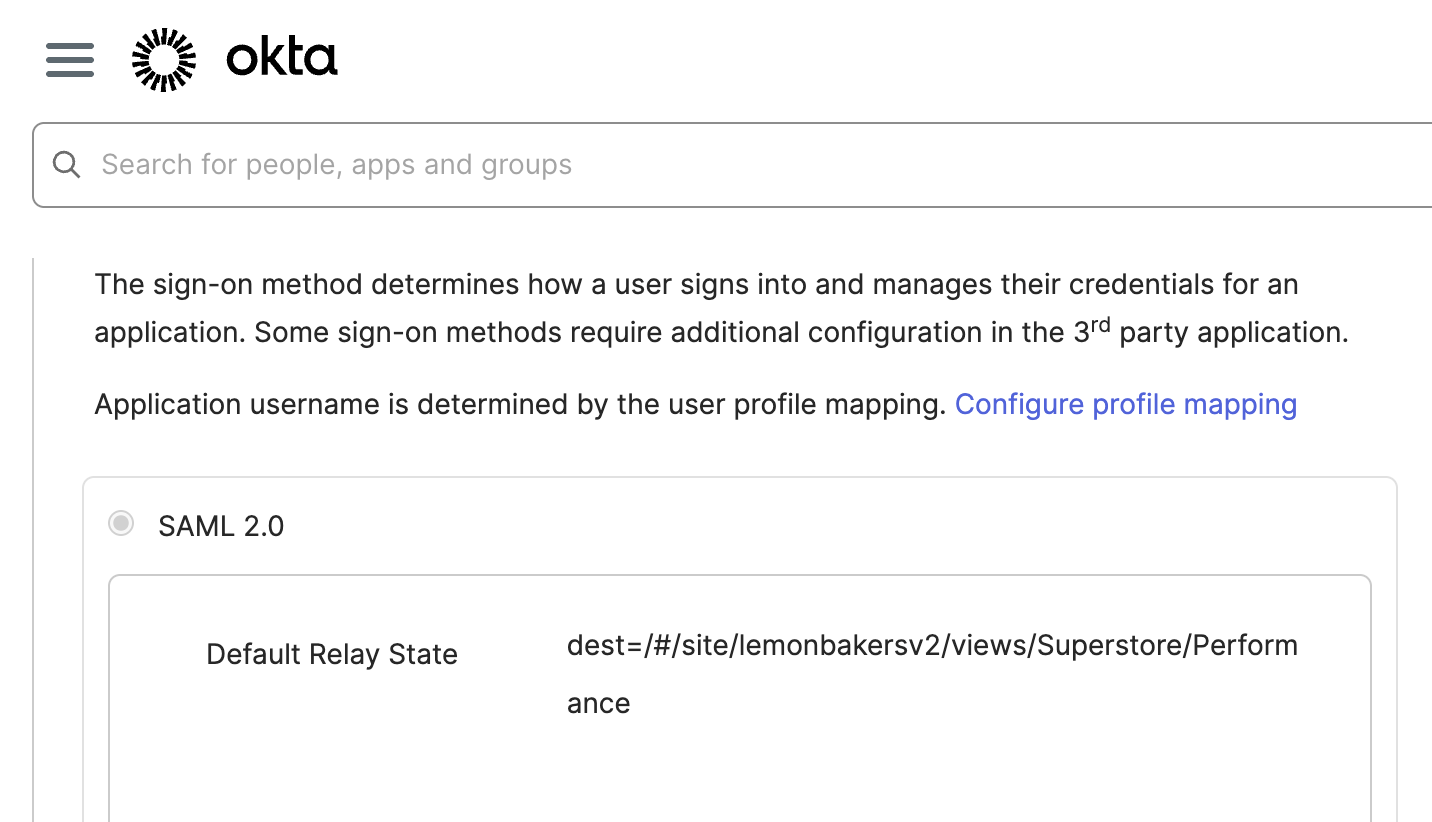Click the Default Relay State label
The image size is (1432, 822).
click(332, 654)
